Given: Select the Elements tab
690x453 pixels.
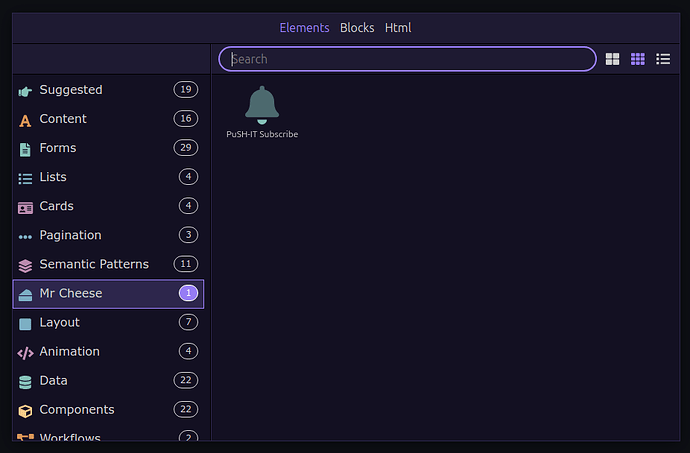Looking at the screenshot, I should (305, 28).
